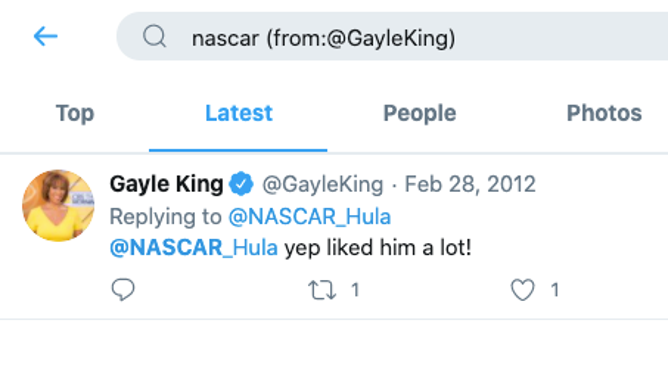The image size is (668, 376).
Task: Select the Latest tab
Action: (239, 113)
